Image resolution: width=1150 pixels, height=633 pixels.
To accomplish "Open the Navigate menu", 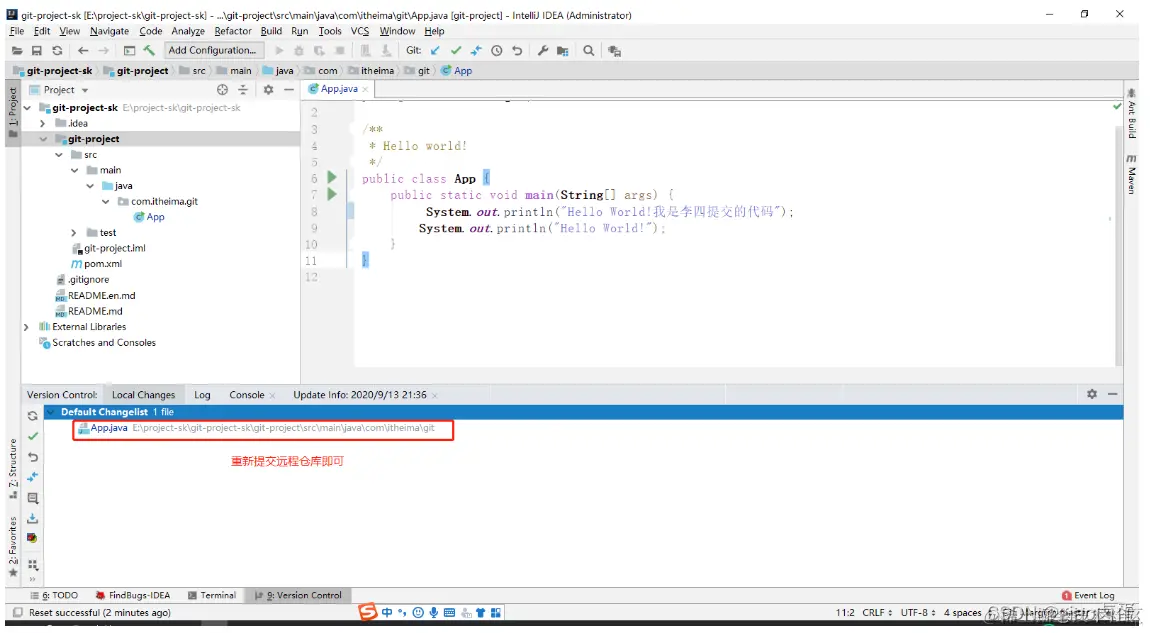I will (x=109, y=31).
